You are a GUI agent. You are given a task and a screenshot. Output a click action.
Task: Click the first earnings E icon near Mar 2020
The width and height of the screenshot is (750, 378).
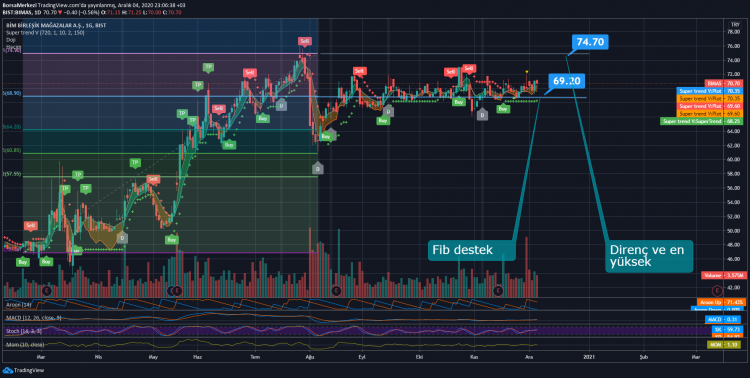click(x=46, y=290)
